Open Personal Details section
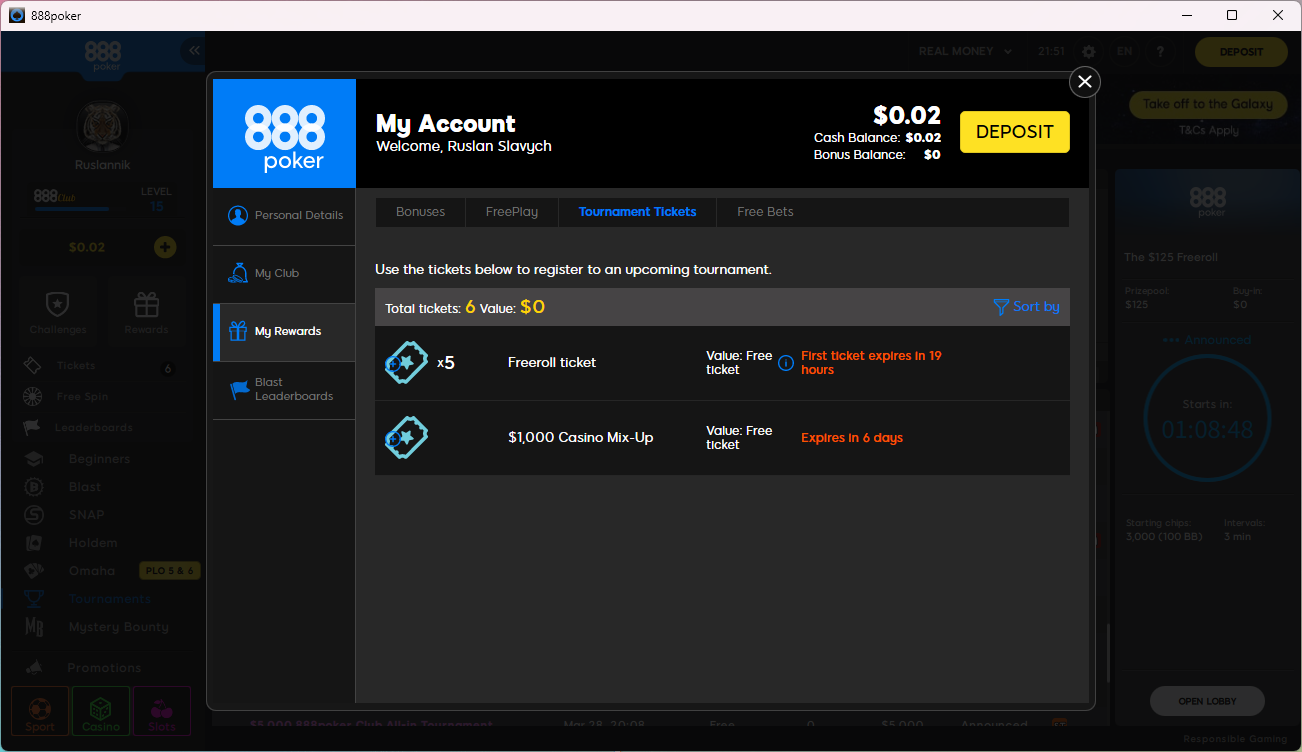The width and height of the screenshot is (1302, 752). [x=284, y=215]
